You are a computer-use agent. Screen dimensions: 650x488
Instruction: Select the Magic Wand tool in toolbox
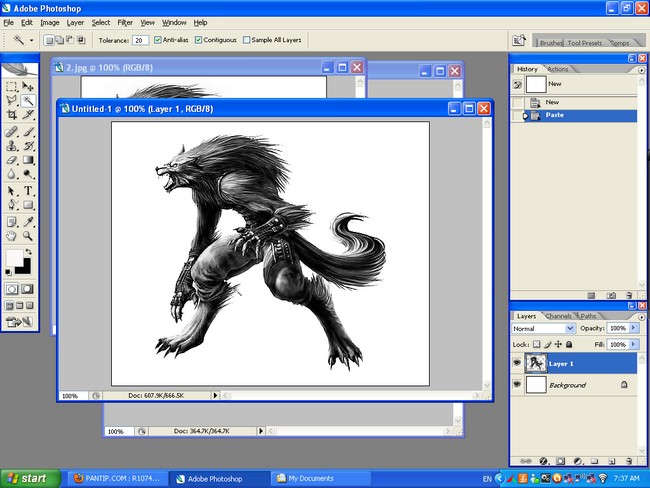point(28,100)
